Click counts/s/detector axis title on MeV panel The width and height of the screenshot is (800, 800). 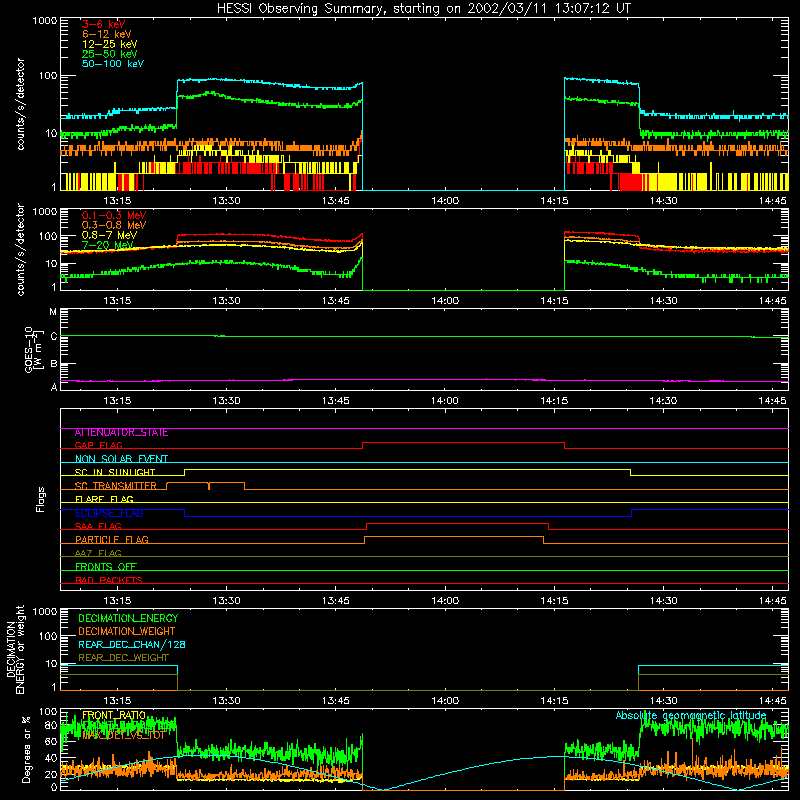click(20, 249)
